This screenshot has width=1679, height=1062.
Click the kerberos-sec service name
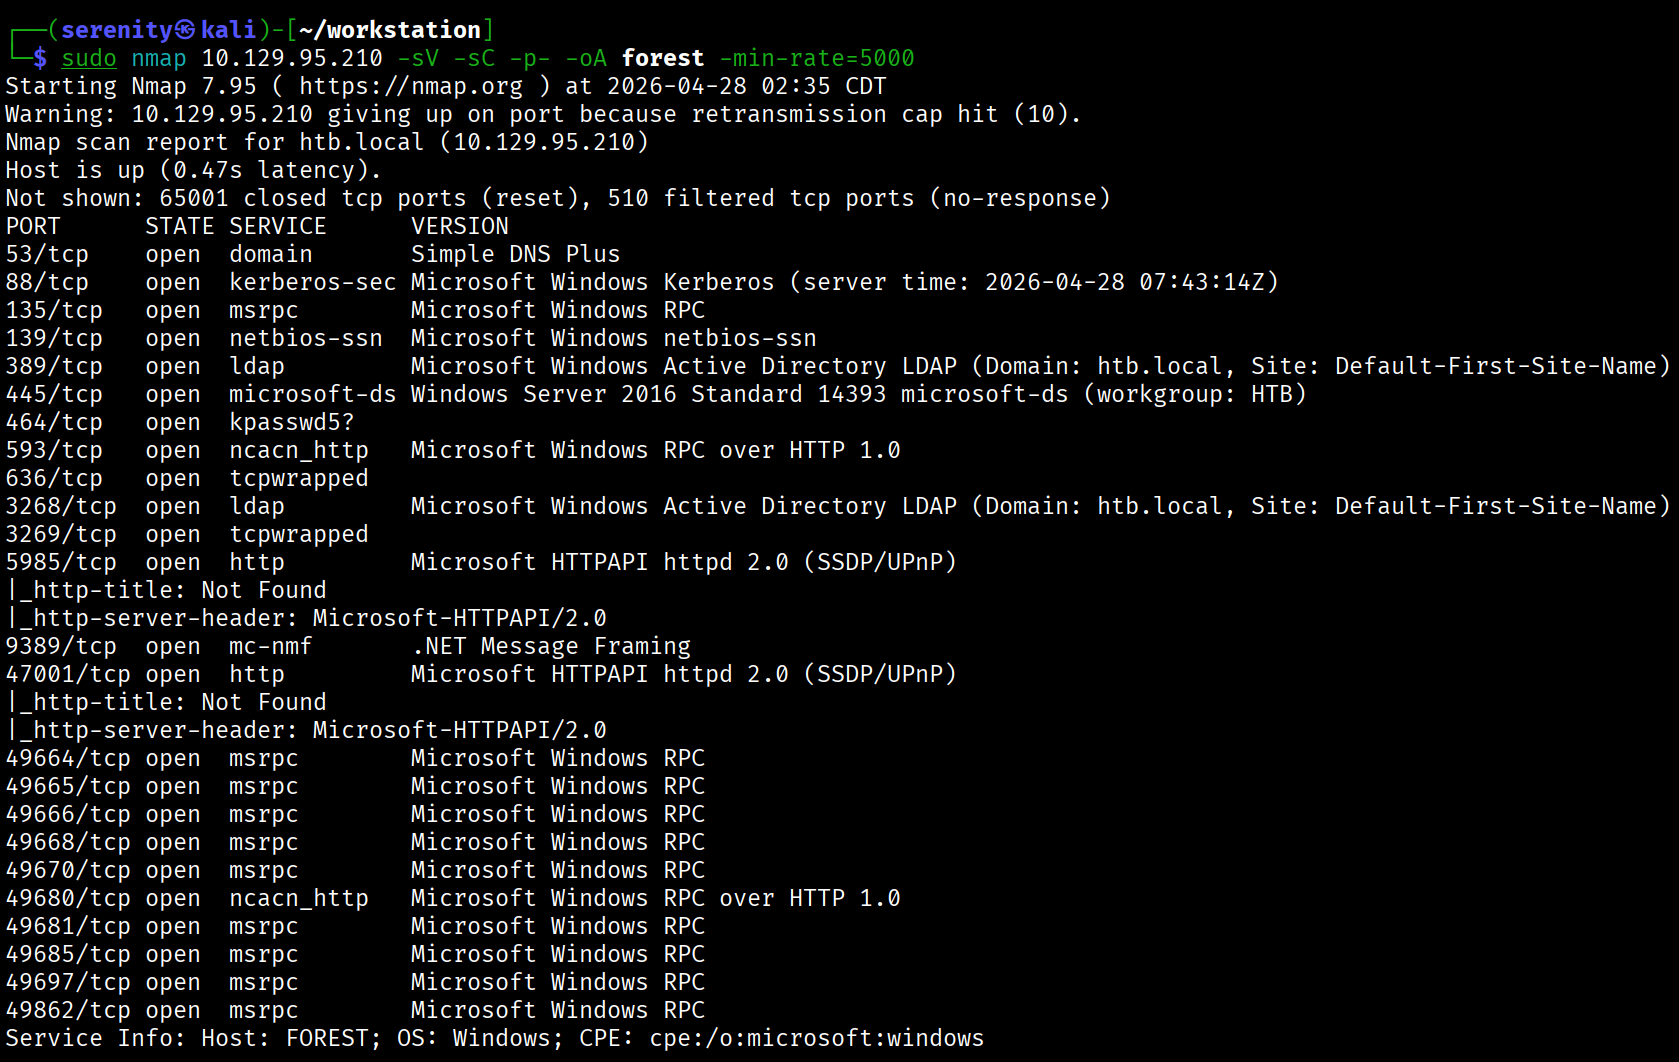tap(312, 282)
